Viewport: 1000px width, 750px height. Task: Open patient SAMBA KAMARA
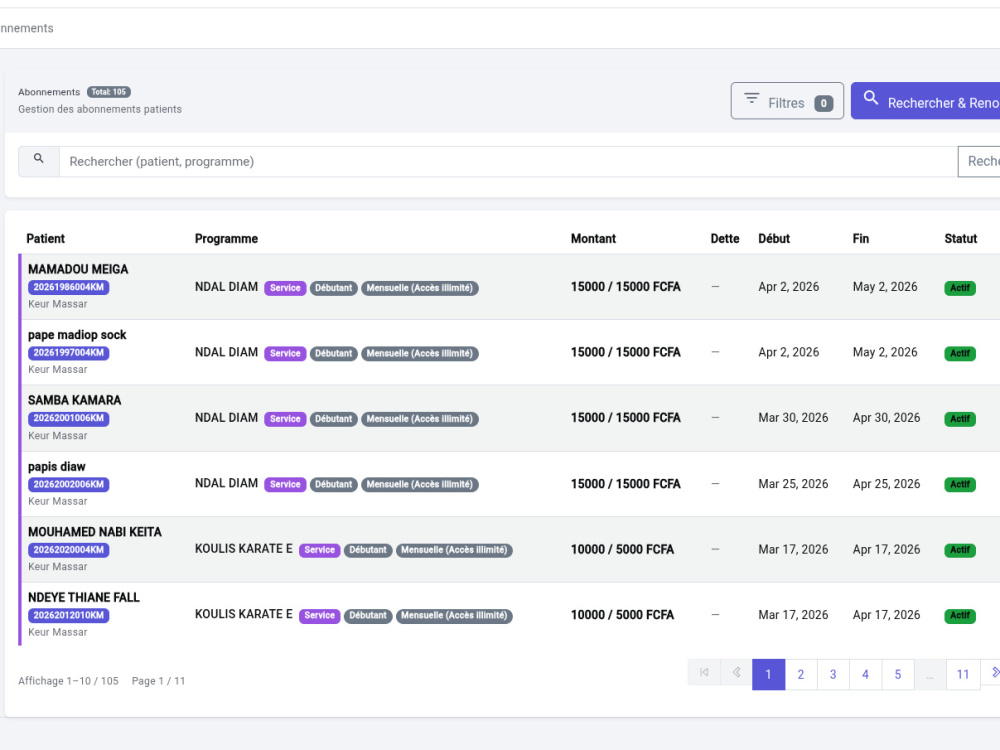(x=75, y=401)
